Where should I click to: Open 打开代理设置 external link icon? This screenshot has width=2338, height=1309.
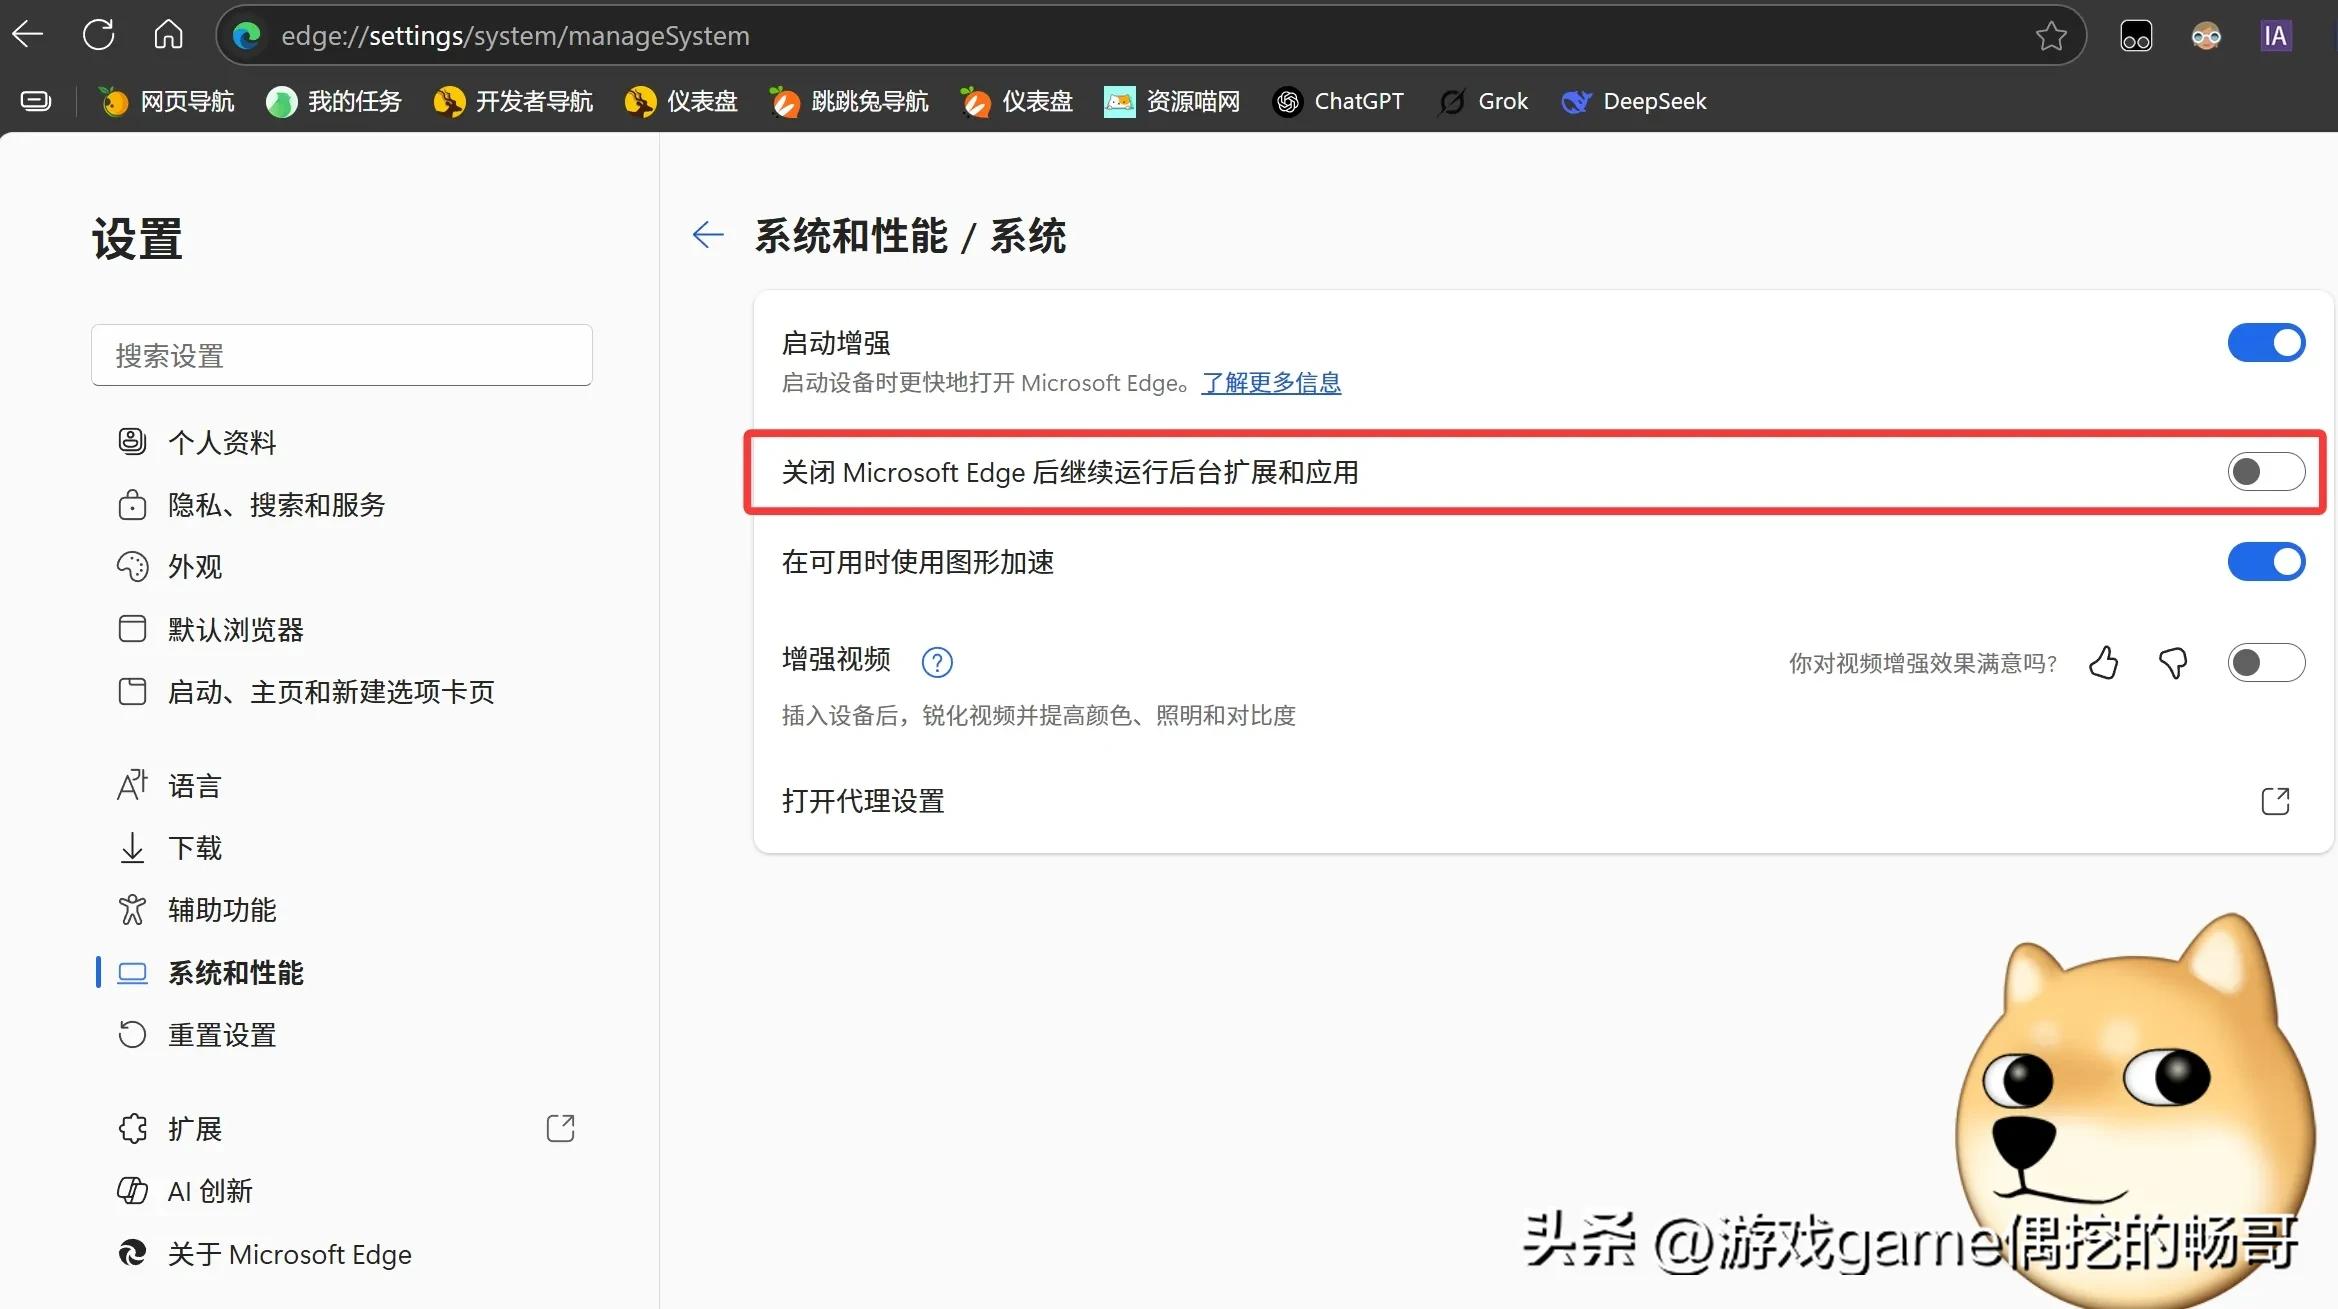pyautogui.click(x=2275, y=801)
